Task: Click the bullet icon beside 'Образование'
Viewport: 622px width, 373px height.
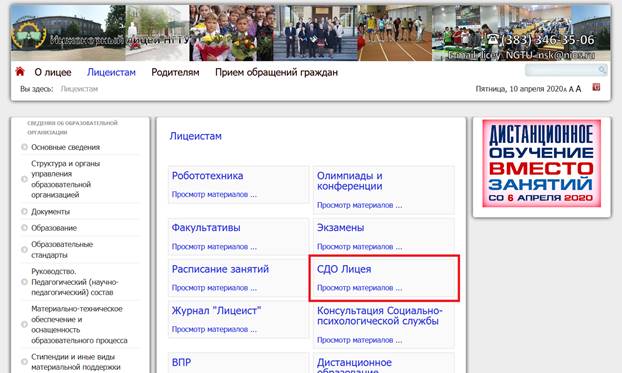Action: [x=24, y=228]
